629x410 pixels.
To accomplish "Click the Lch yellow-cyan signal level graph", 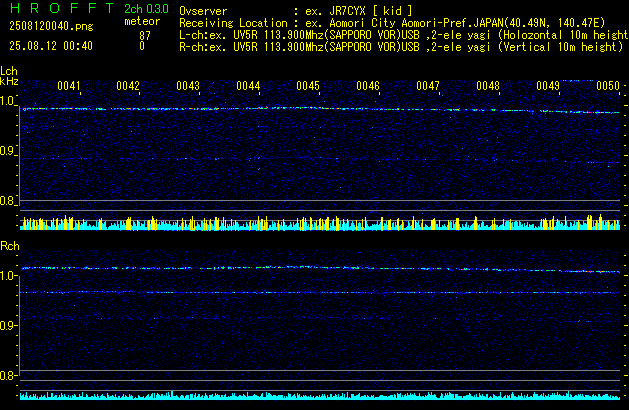I will [320, 222].
